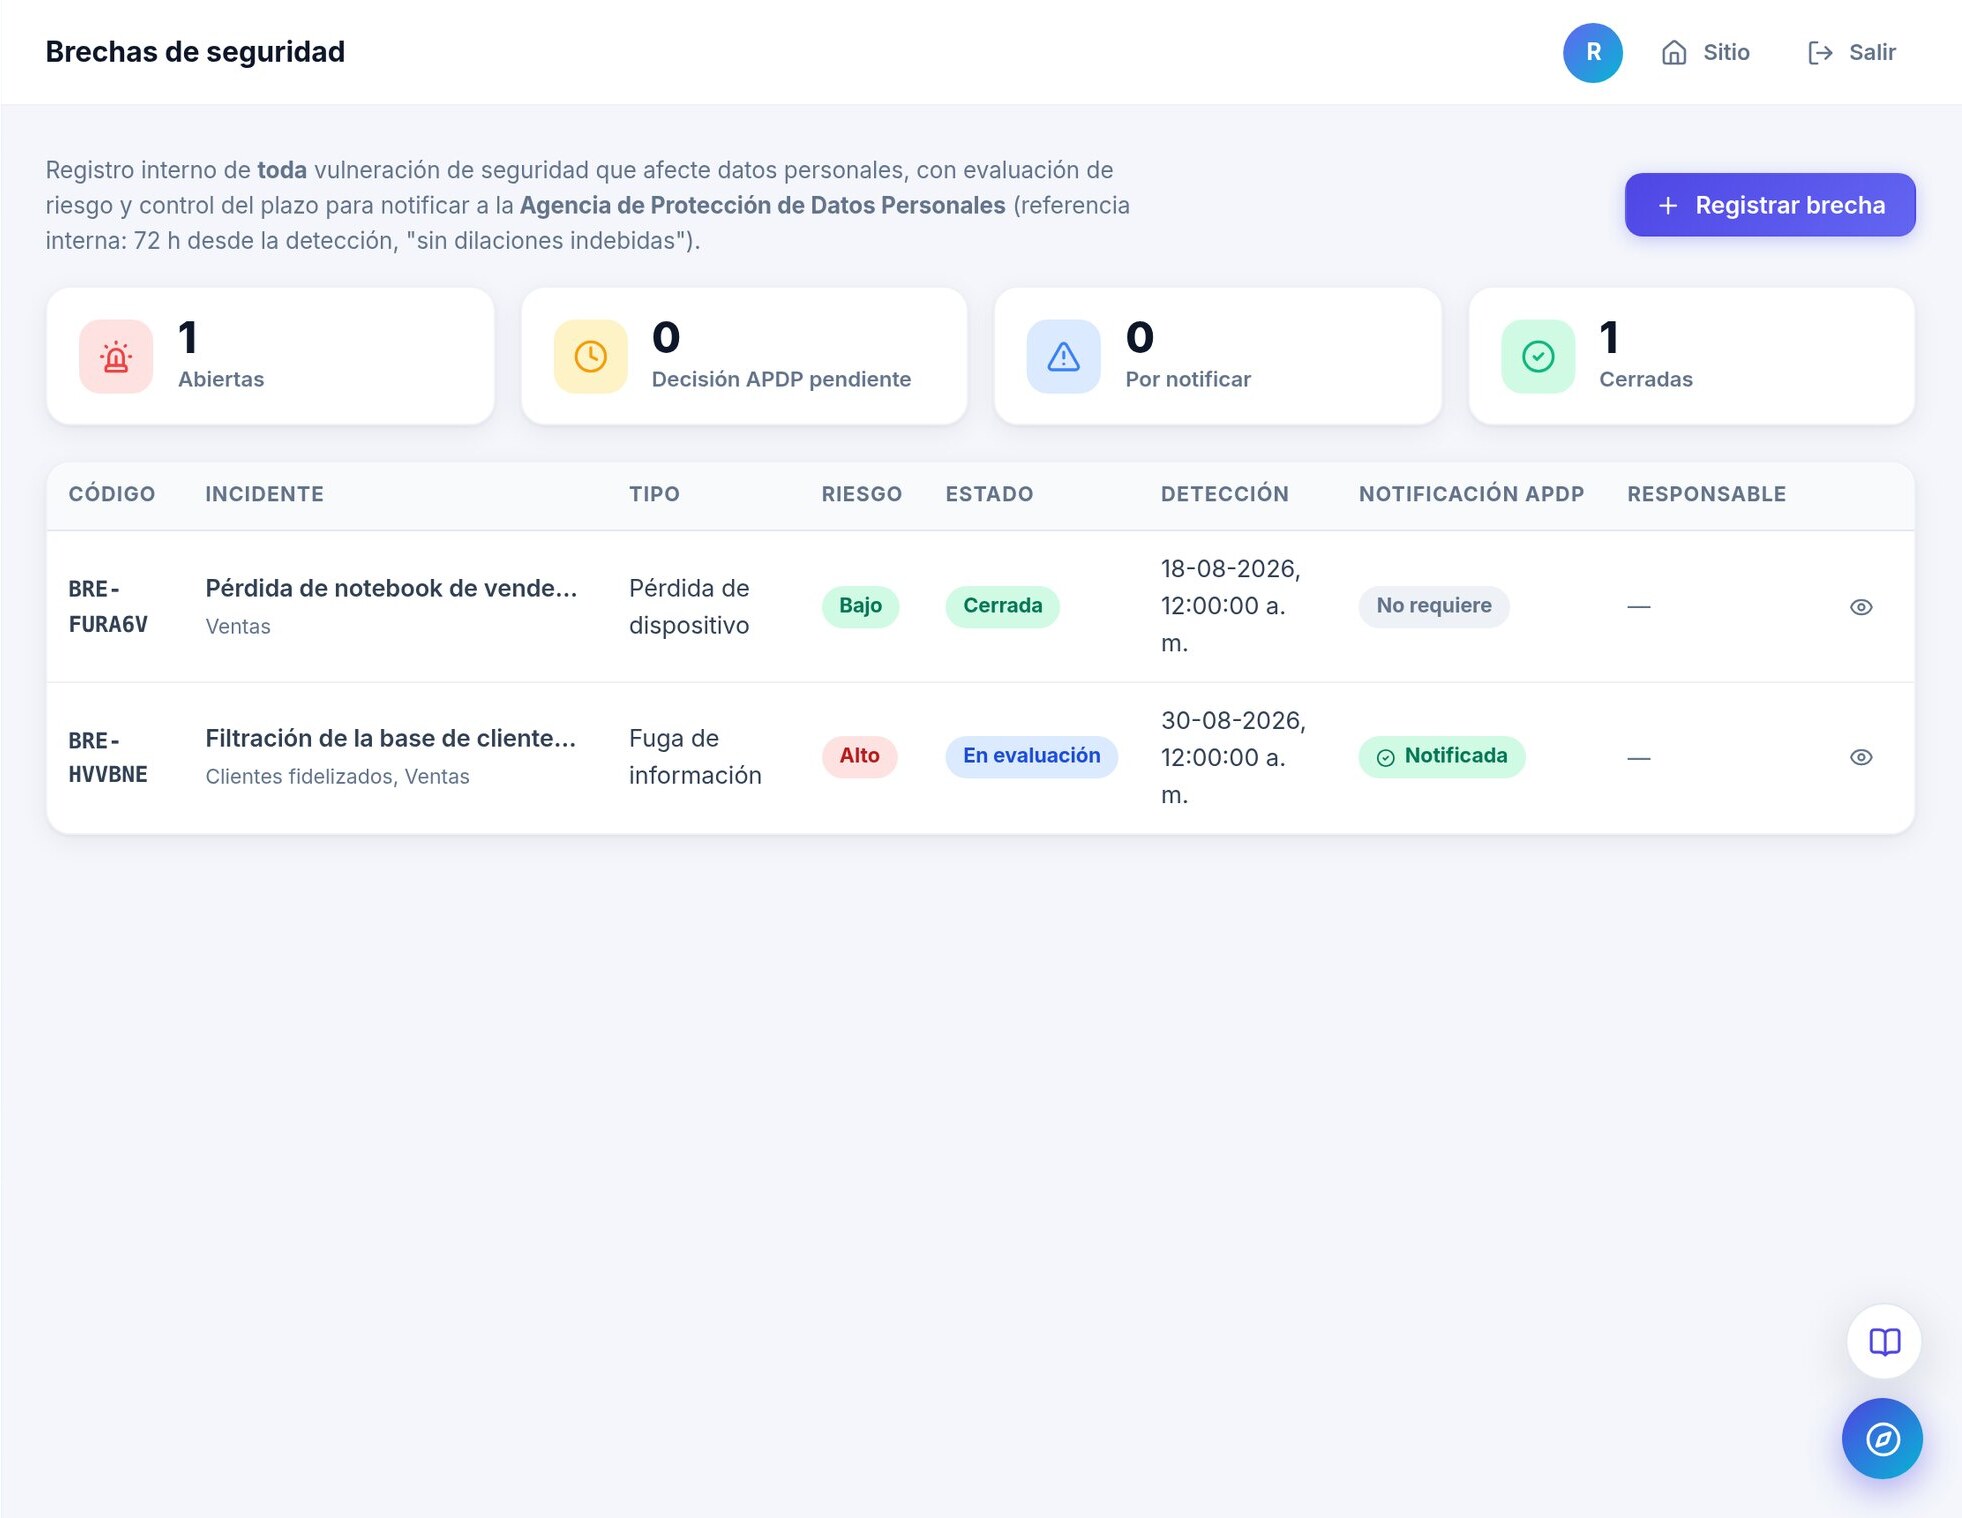Open the book documentation floating button
Image resolution: width=1962 pixels, height=1518 pixels.
[x=1883, y=1342]
